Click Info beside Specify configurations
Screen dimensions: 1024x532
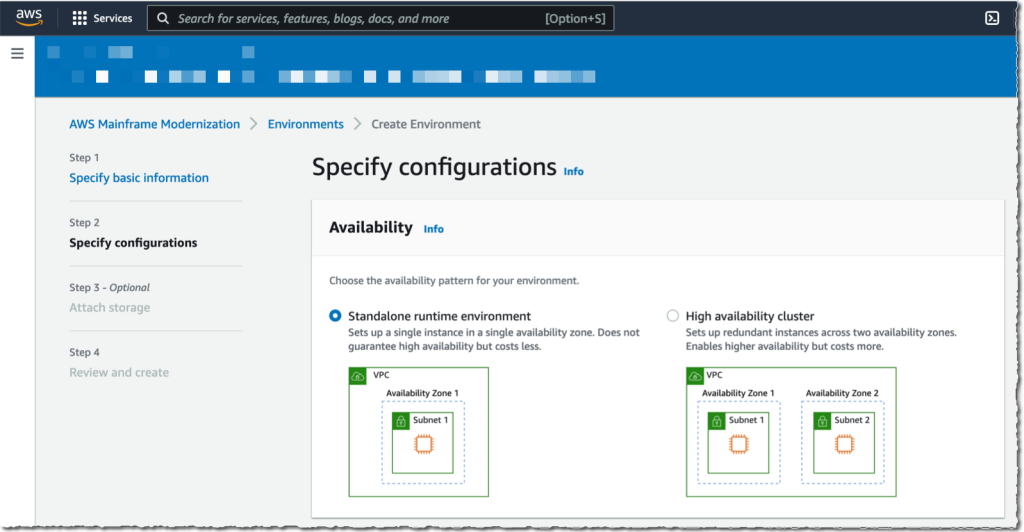tap(573, 171)
